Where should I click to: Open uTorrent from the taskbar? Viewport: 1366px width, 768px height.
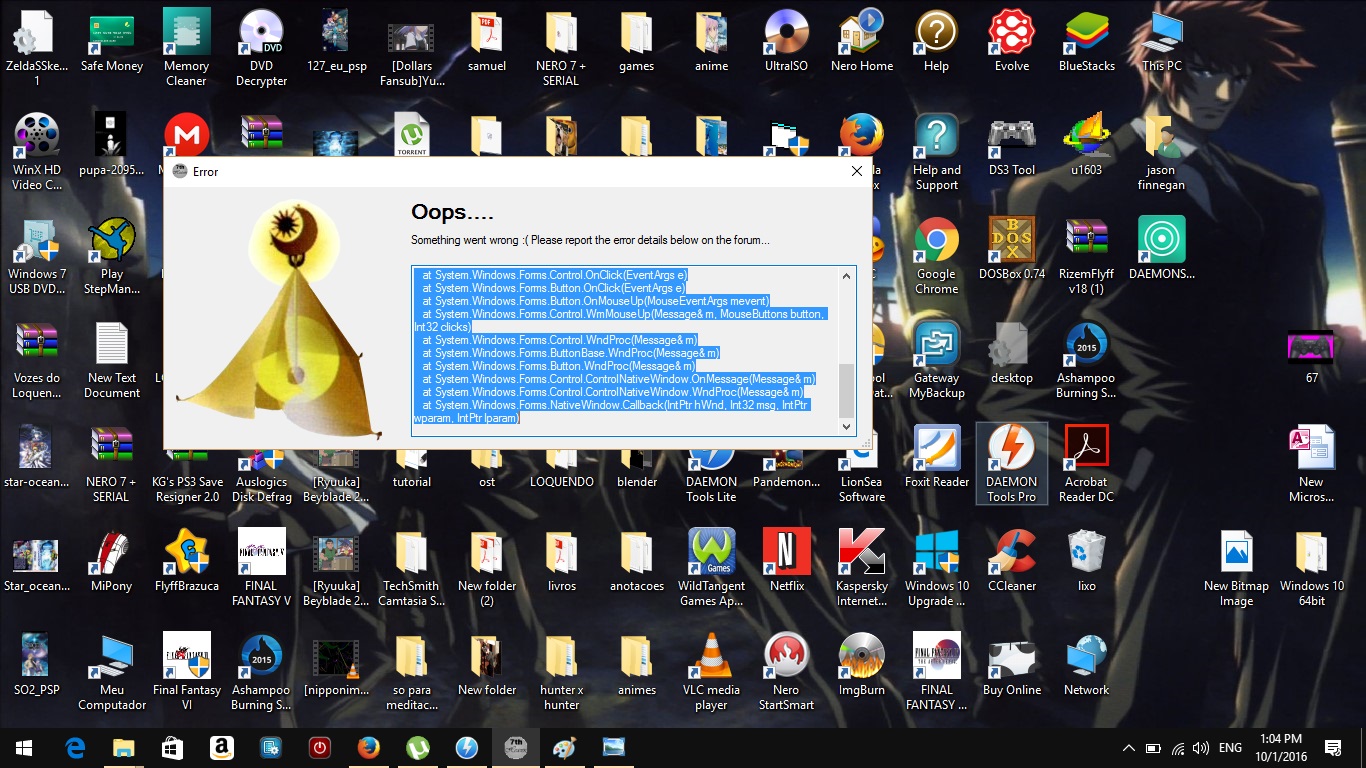tap(418, 747)
